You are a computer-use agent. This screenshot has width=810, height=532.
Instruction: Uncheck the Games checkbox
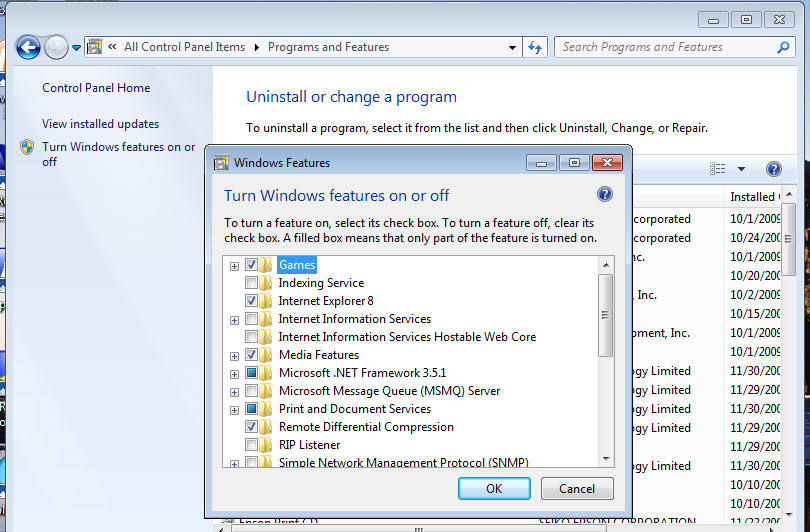(251, 265)
